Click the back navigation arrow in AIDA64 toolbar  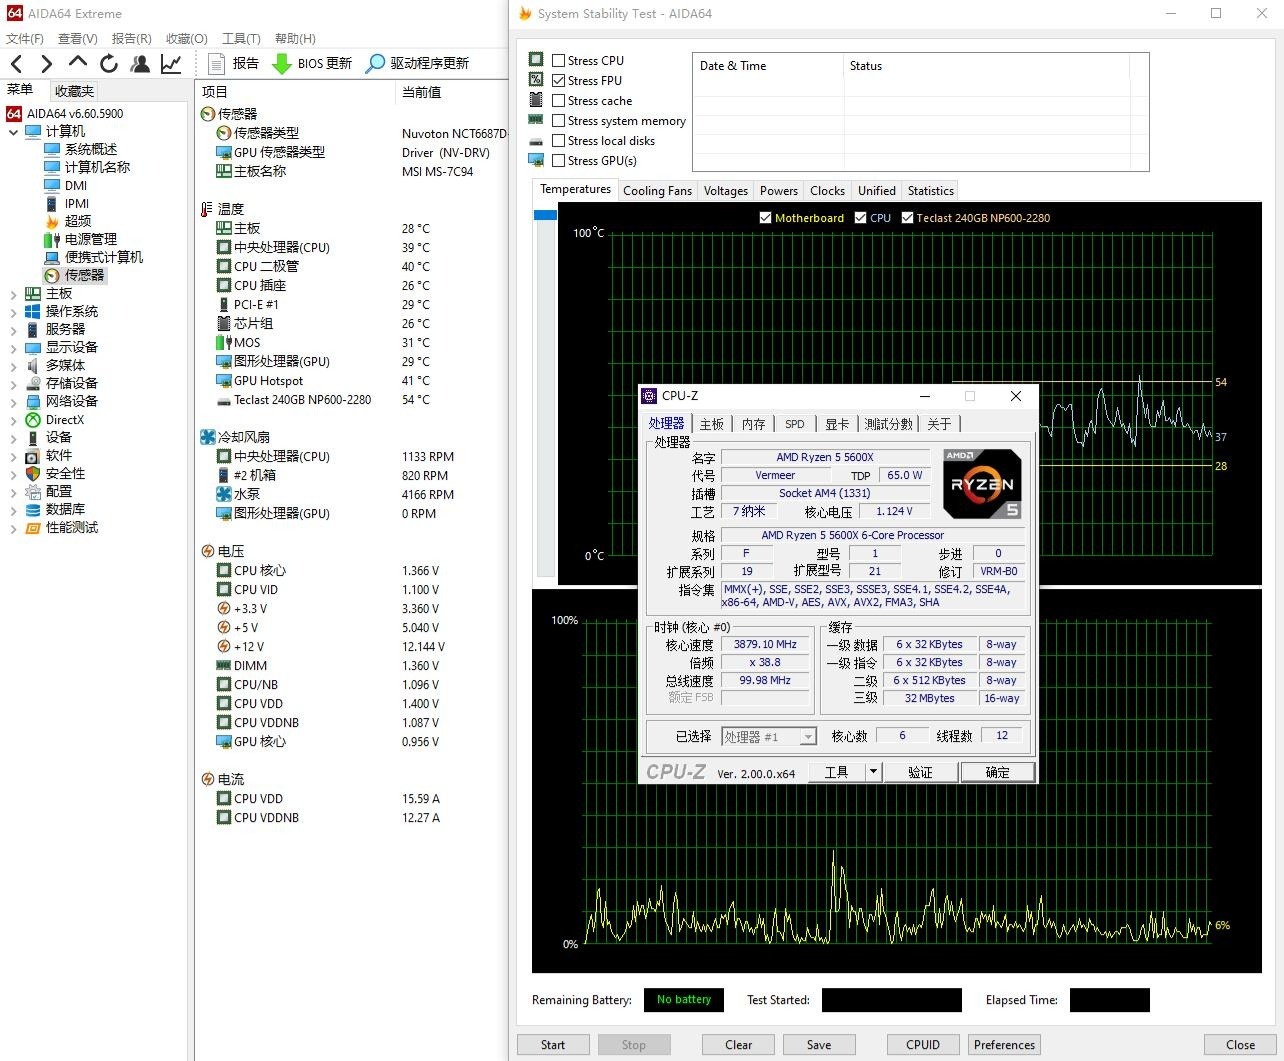pyautogui.click(x=16, y=64)
